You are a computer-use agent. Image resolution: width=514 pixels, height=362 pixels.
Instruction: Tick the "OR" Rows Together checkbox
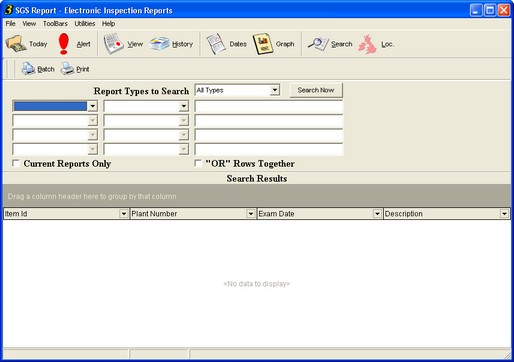pos(198,163)
